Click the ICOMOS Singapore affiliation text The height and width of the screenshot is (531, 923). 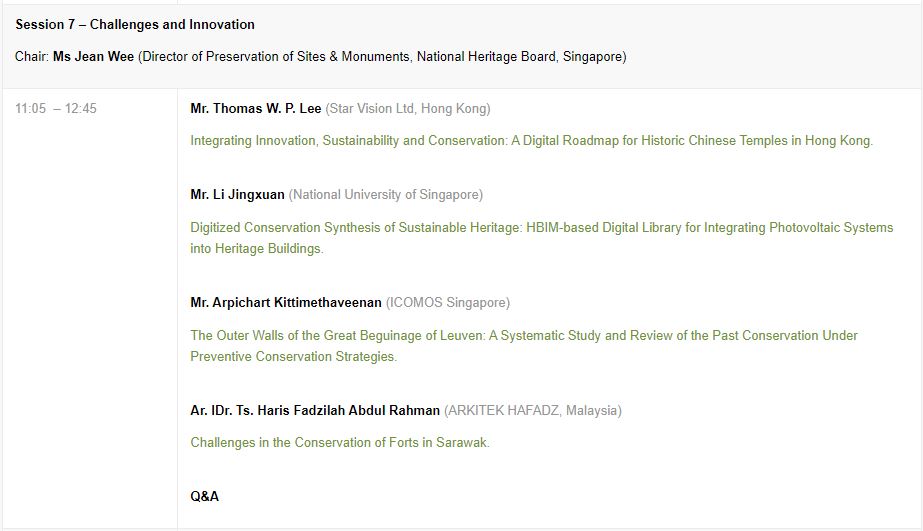[448, 303]
